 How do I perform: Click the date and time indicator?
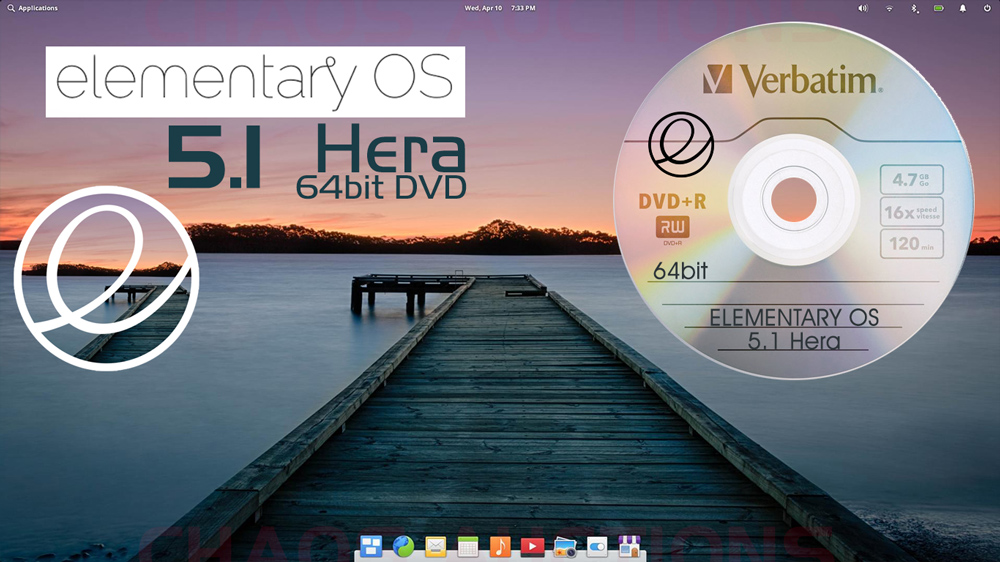[x=499, y=8]
